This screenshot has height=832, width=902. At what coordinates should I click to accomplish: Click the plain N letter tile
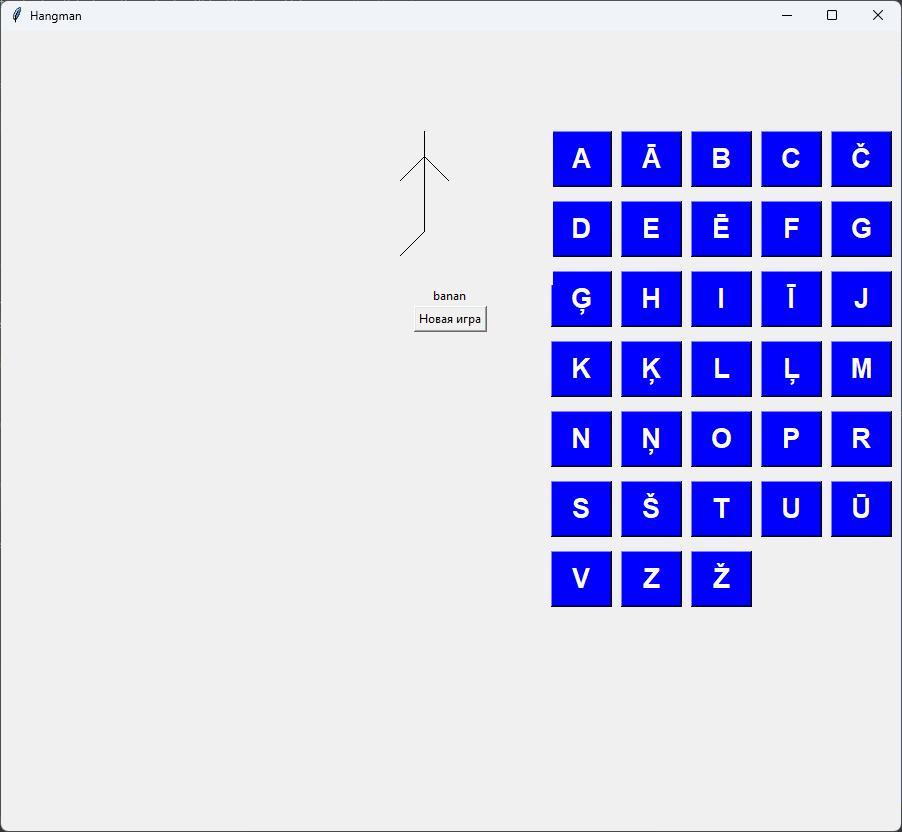pyautogui.click(x=582, y=439)
